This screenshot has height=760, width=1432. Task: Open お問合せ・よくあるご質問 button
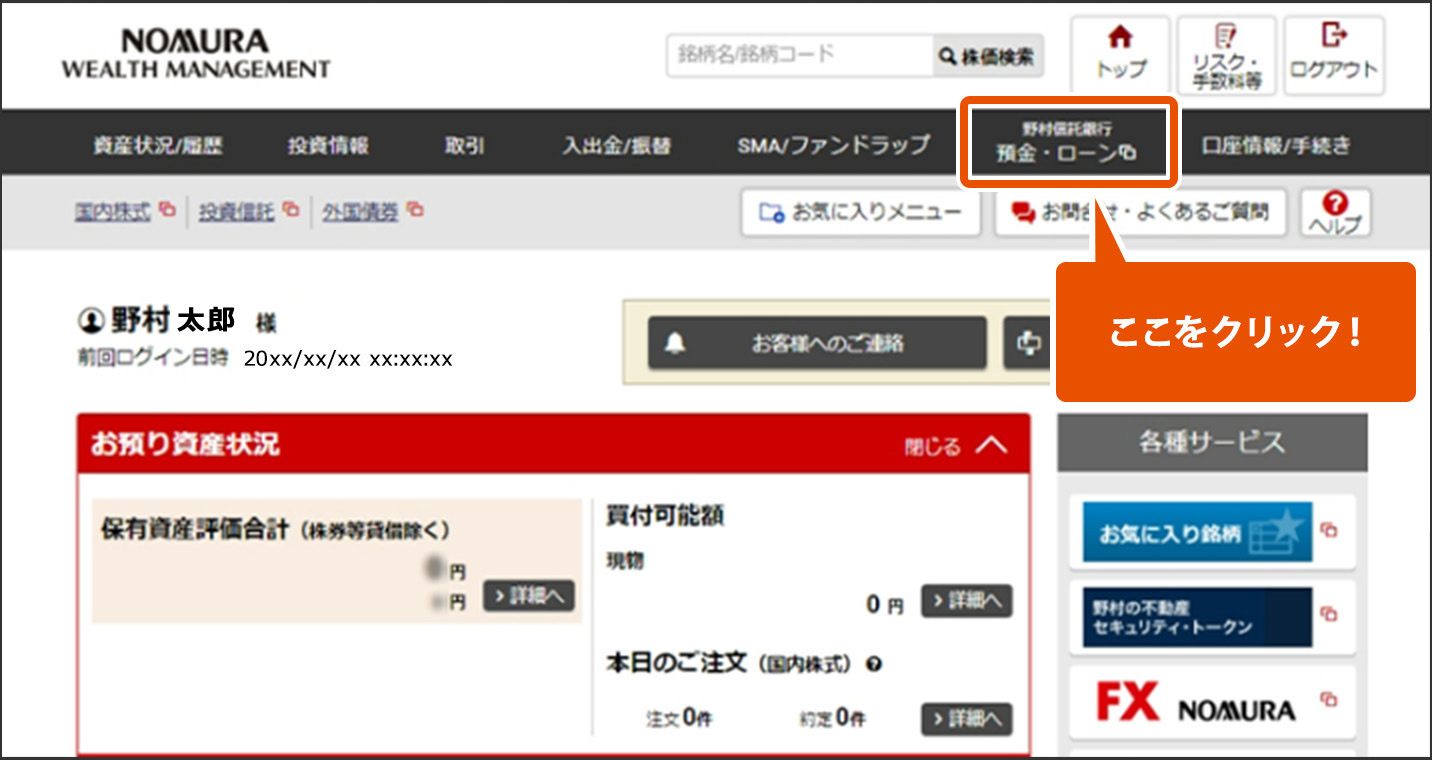1140,212
